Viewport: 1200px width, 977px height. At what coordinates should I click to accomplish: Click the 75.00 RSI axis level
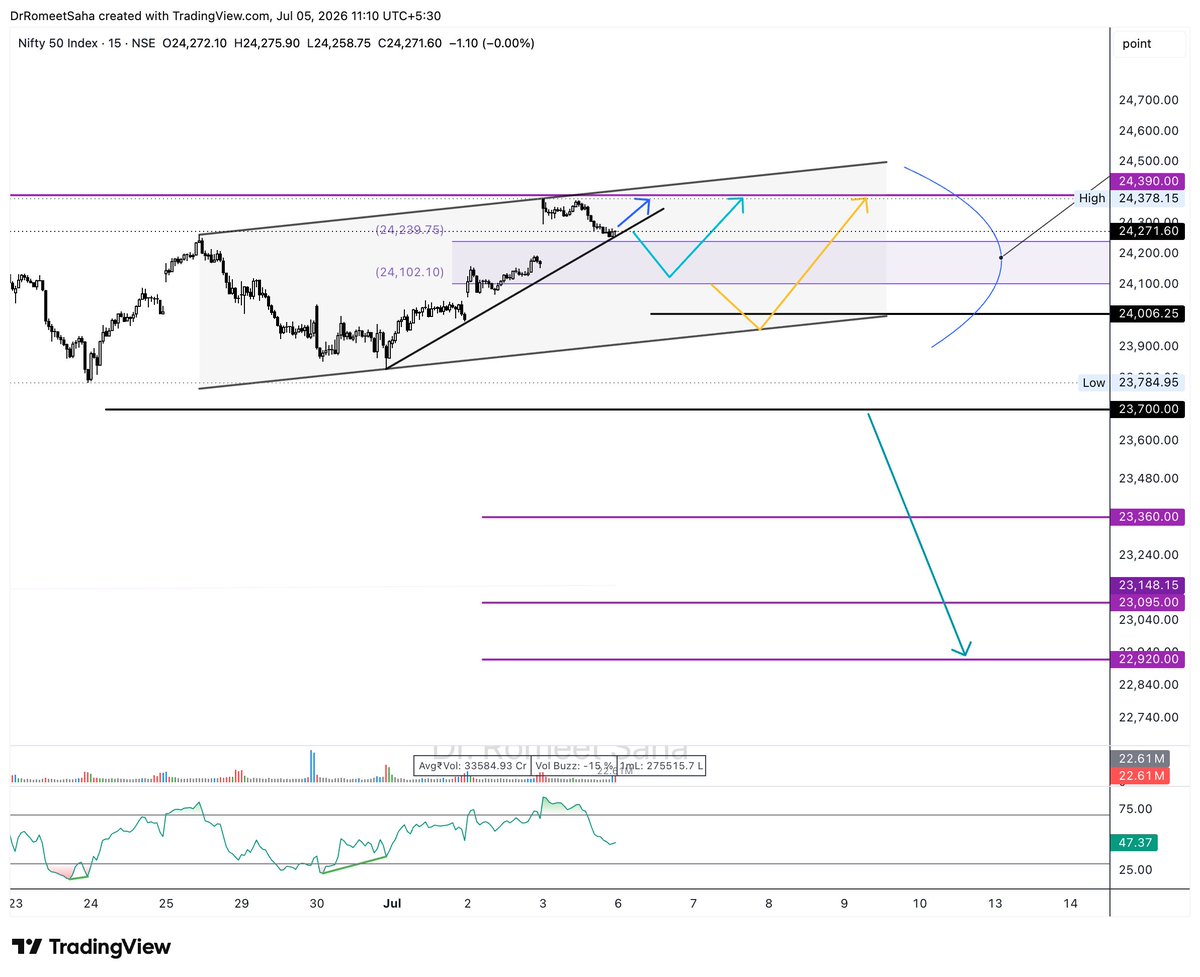pos(1136,808)
